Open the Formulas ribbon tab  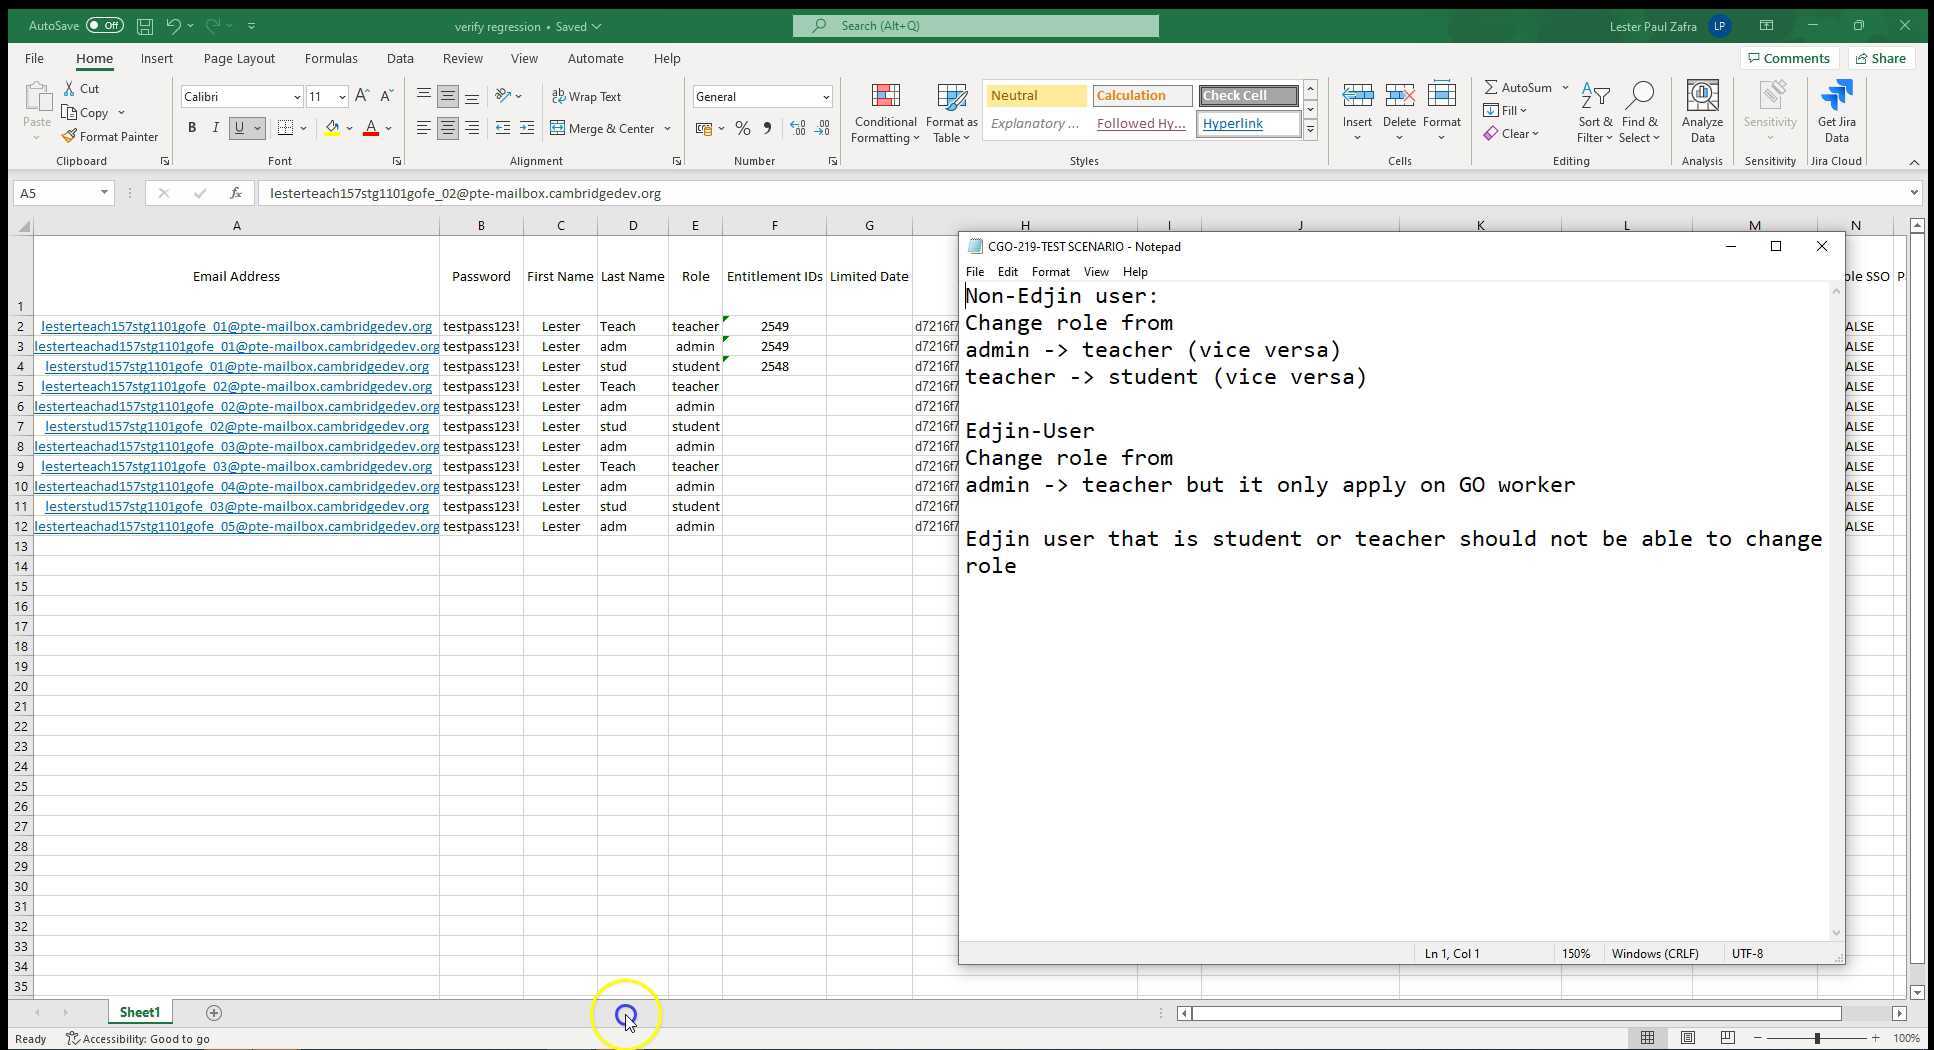point(331,59)
